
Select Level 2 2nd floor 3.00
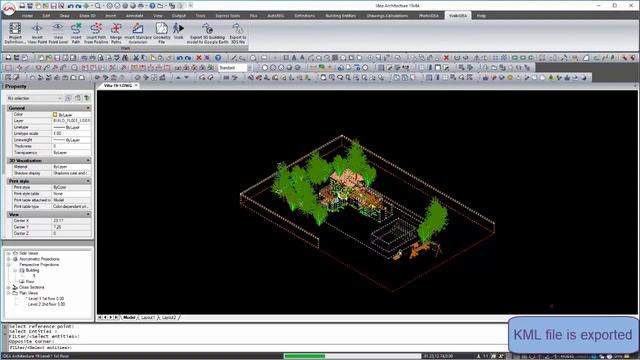pos(46,304)
